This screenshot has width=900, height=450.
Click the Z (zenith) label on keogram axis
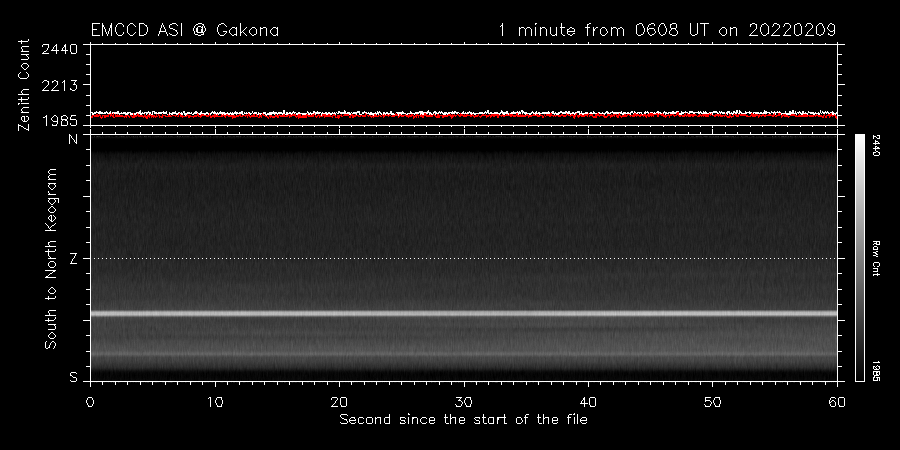pyautogui.click(x=73, y=259)
